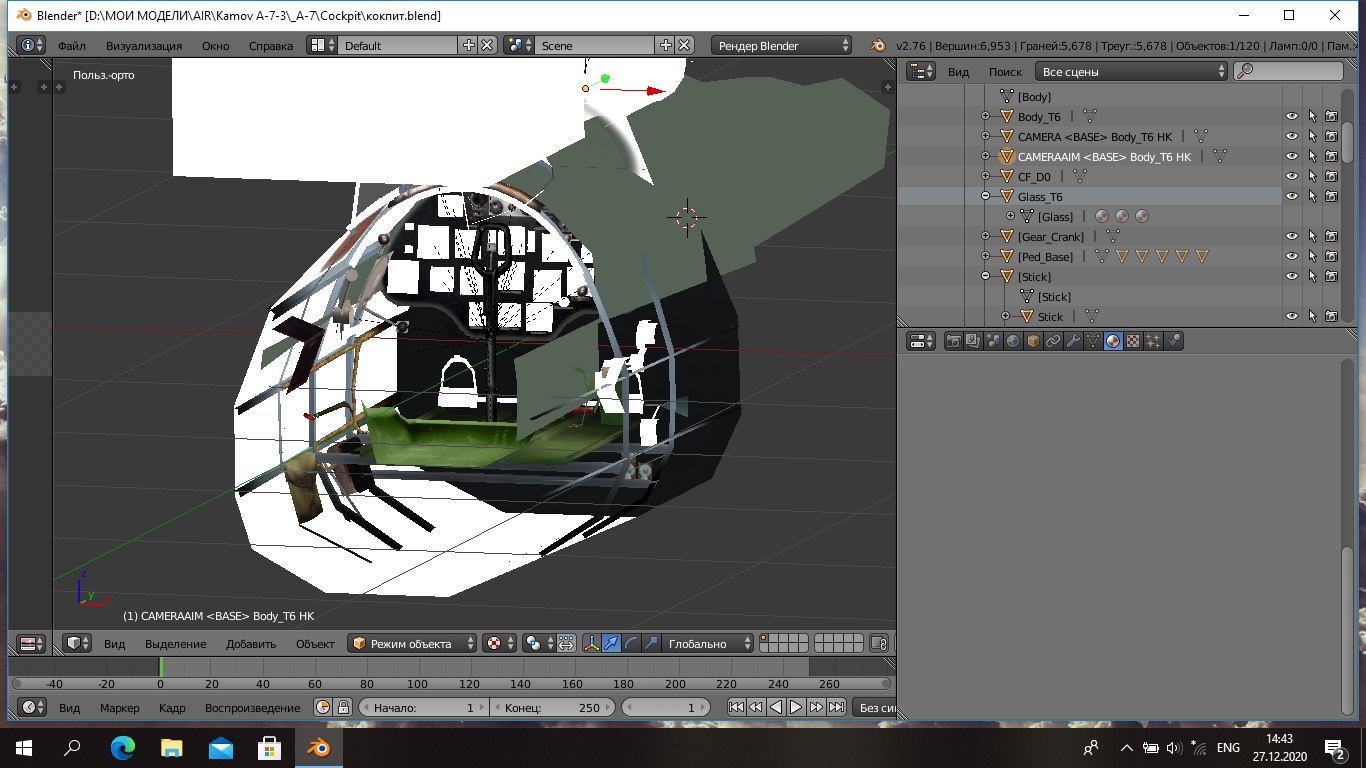This screenshot has height=768, width=1366.
Task: Click the World properties globe icon
Action: pyautogui.click(x=1013, y=341)
